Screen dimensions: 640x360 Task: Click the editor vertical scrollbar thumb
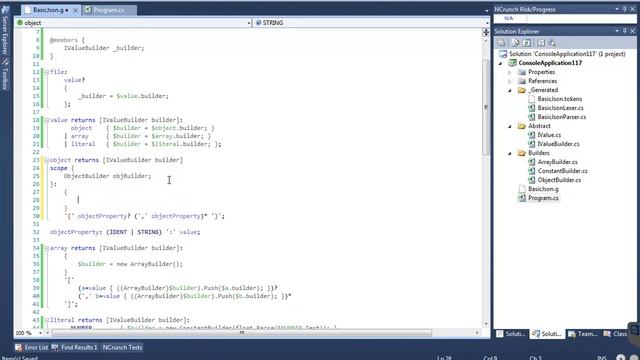[486, 107]
